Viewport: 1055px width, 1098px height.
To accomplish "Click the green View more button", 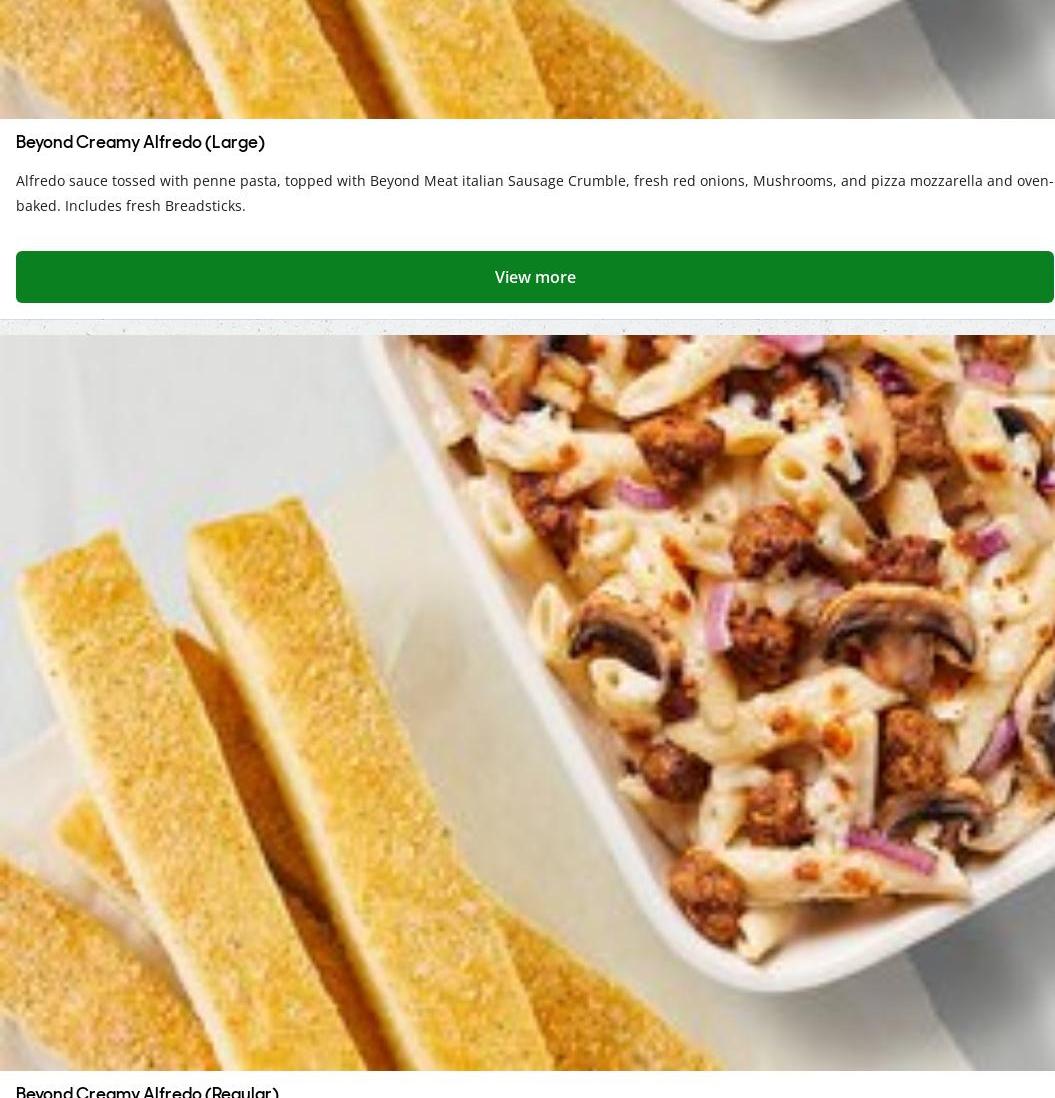I will click(535, 277).
